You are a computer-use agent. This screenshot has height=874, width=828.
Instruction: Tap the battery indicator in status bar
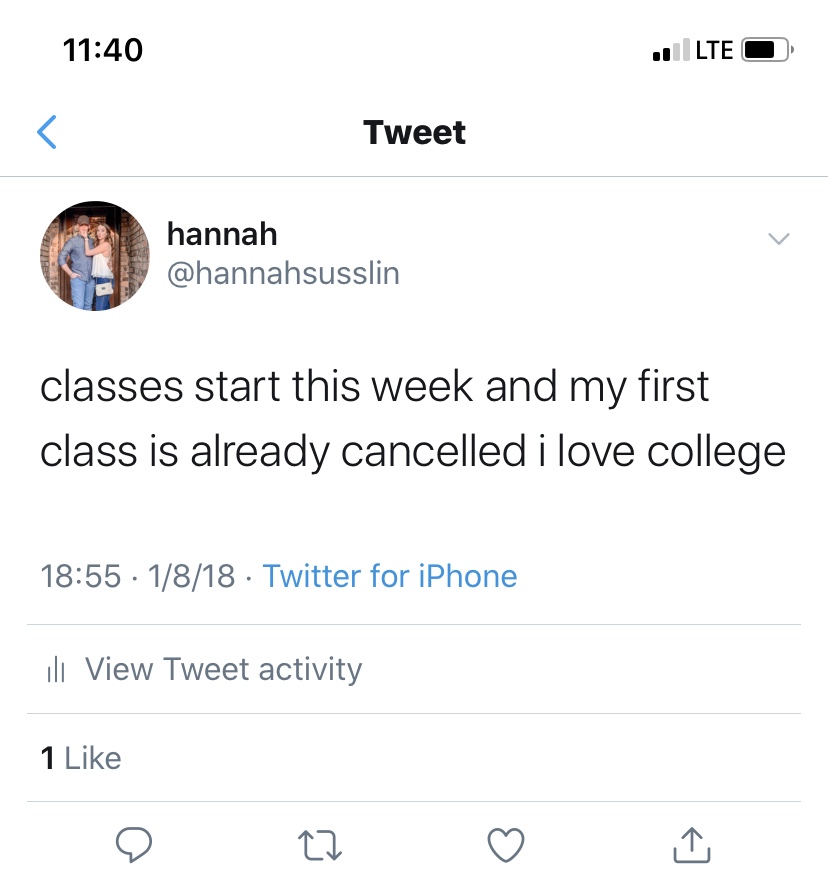[767, 50]
